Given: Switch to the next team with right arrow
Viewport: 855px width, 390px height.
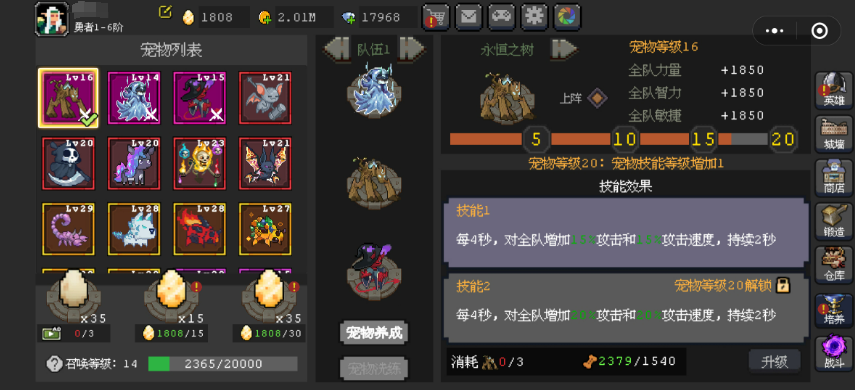Looking at the screenshot, I should pyautogui.click(x=412, y=49).
